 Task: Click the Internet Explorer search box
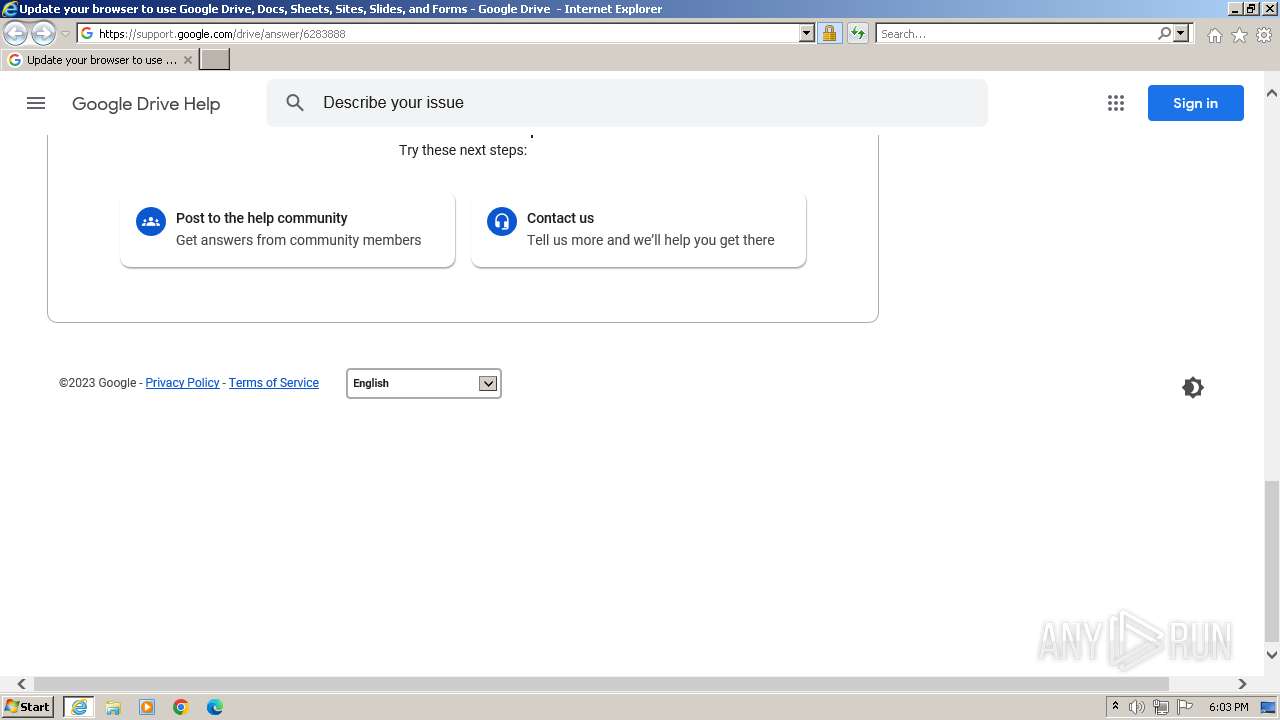click(1015, 34)
